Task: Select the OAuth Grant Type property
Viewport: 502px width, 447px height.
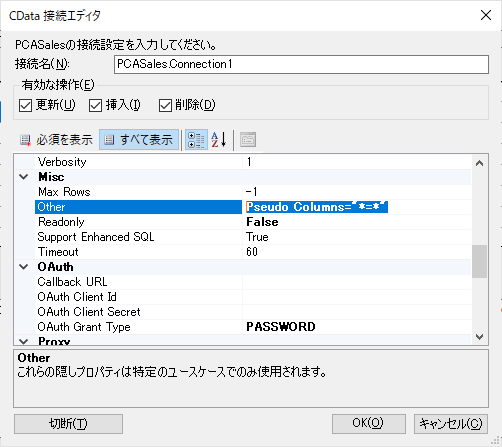Action: click(x=138, y=327)
